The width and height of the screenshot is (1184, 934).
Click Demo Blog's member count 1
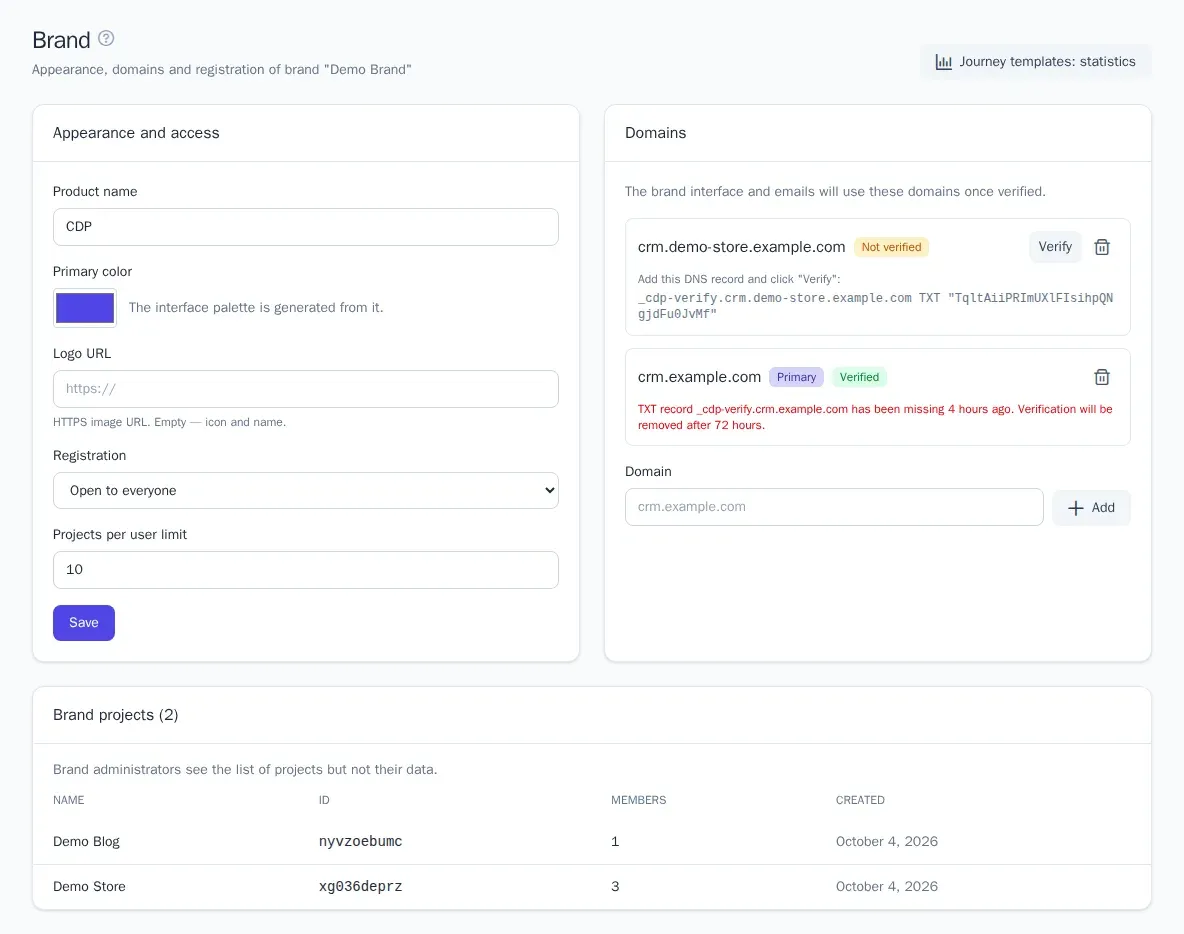tap(615, 841)
